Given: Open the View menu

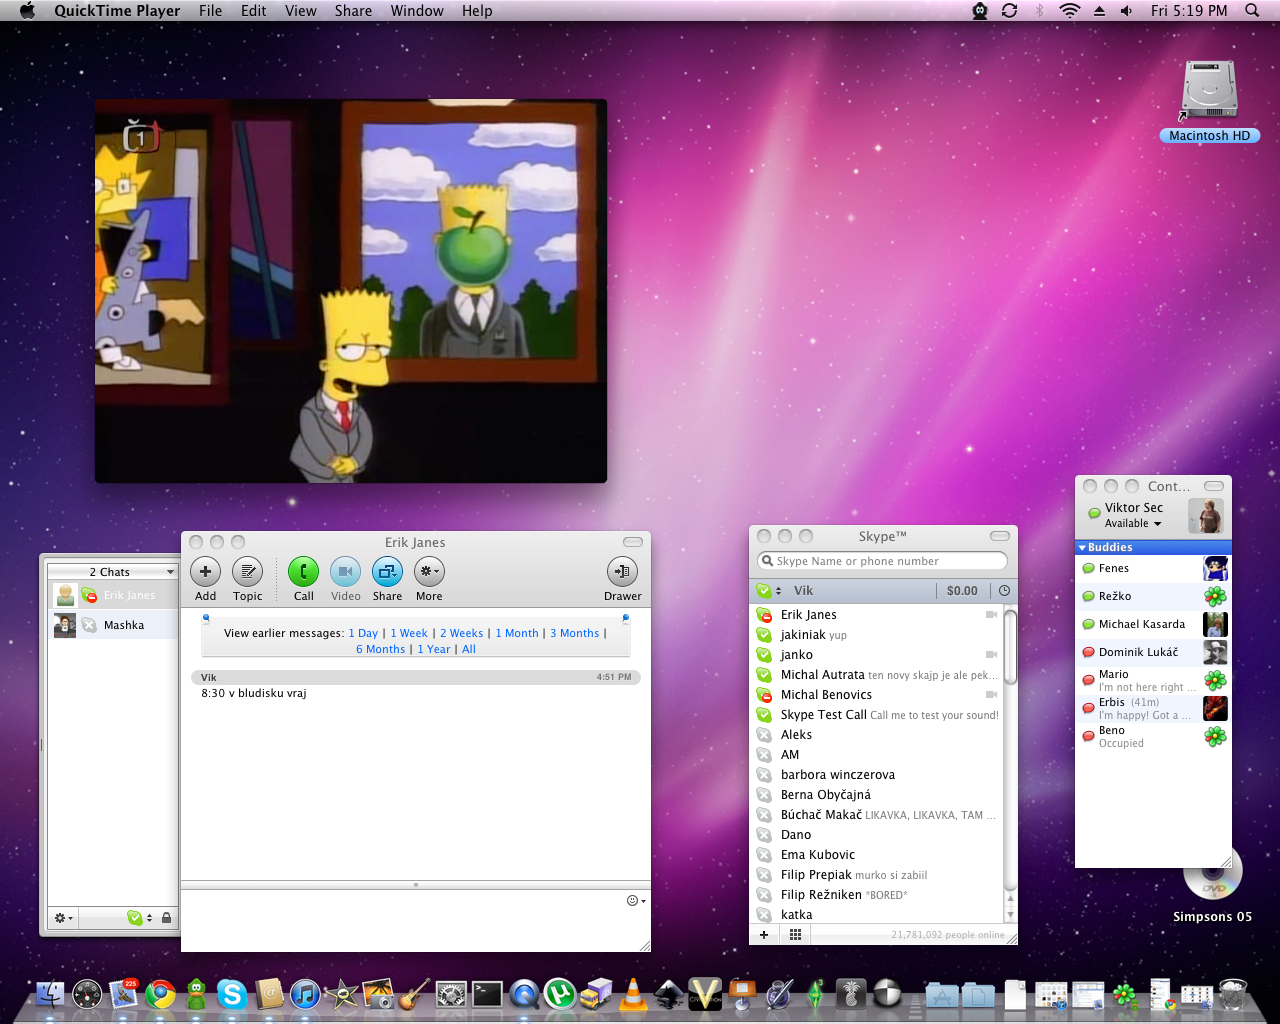Looking at the screenshot, I should (x=301, y=11).
